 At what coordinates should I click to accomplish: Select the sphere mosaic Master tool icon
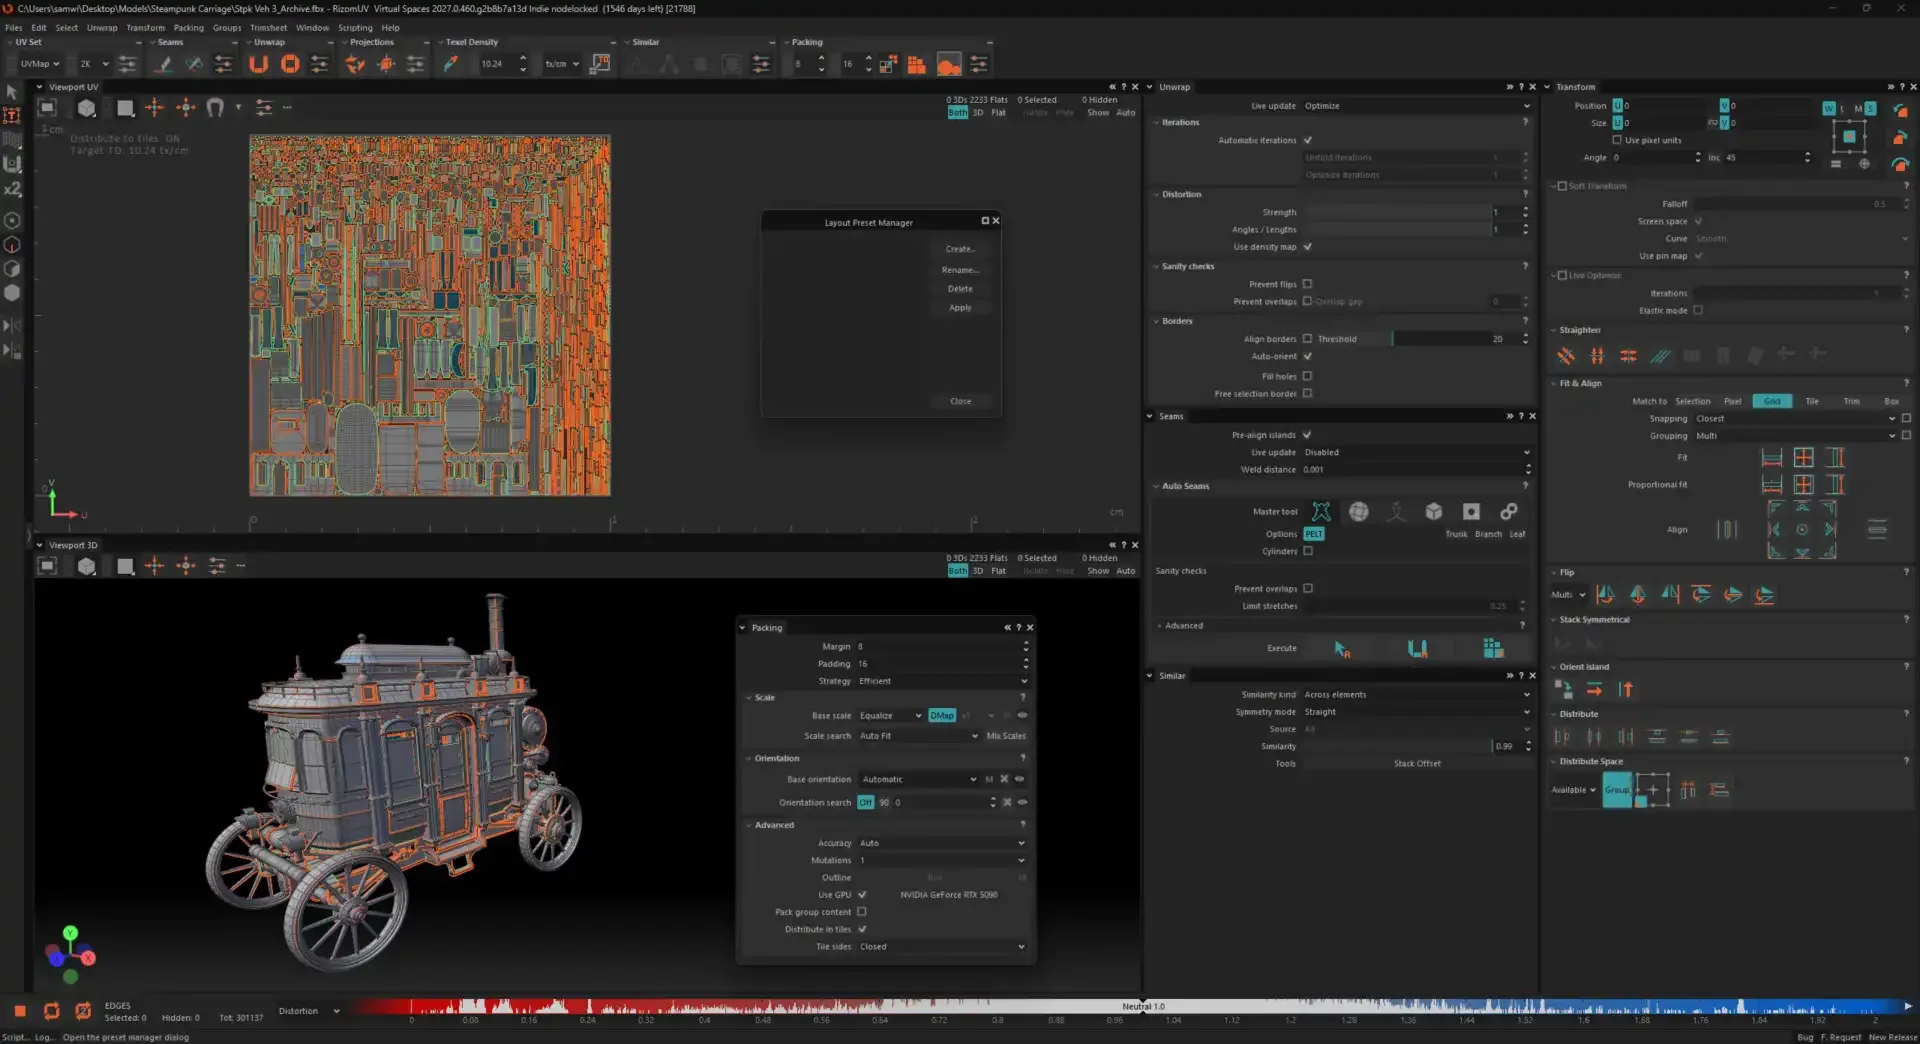click(1358, 512)
